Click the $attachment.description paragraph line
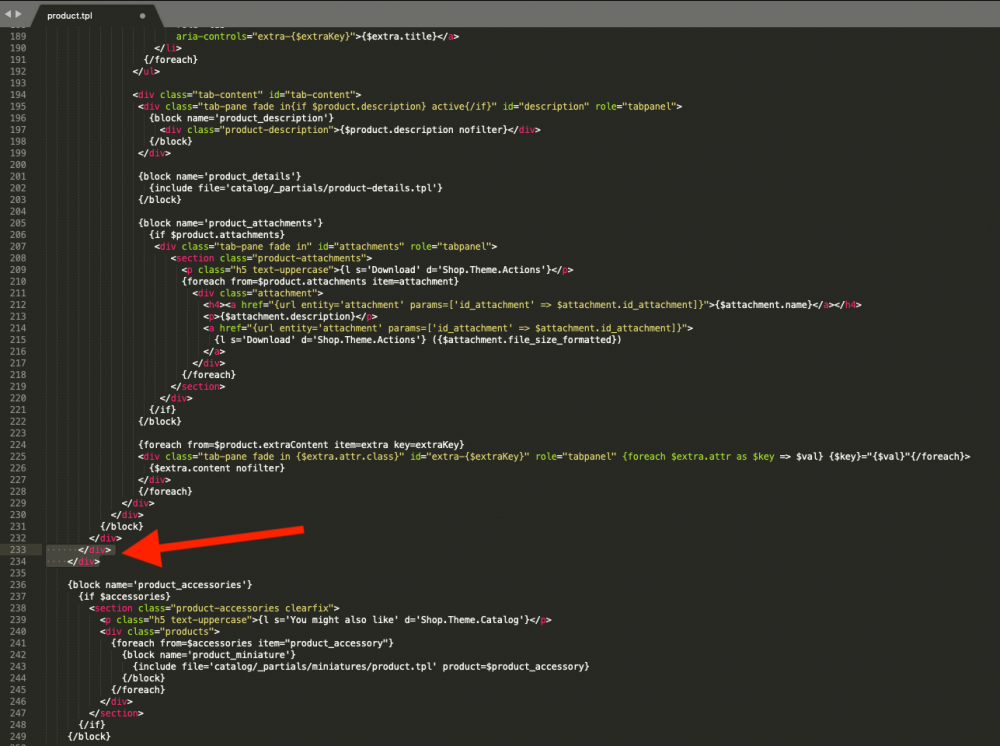The image size is (1000, 746). point(290,316)
